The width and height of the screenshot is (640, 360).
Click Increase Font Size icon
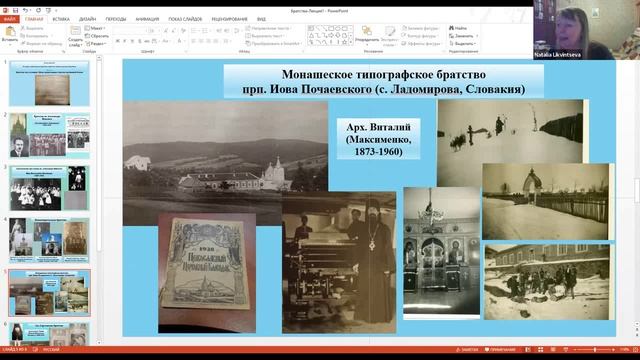pyautogui.click(x=166, y=30)
